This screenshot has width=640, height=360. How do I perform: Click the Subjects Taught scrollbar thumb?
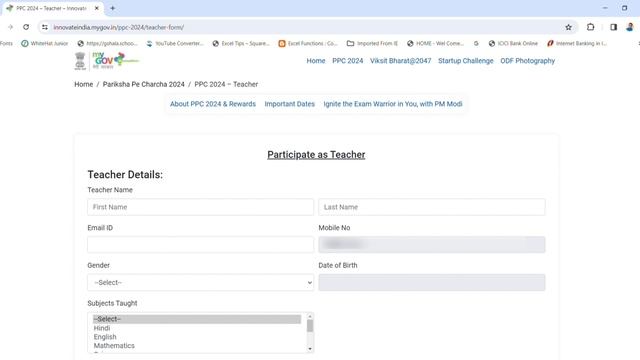(310, 326)
